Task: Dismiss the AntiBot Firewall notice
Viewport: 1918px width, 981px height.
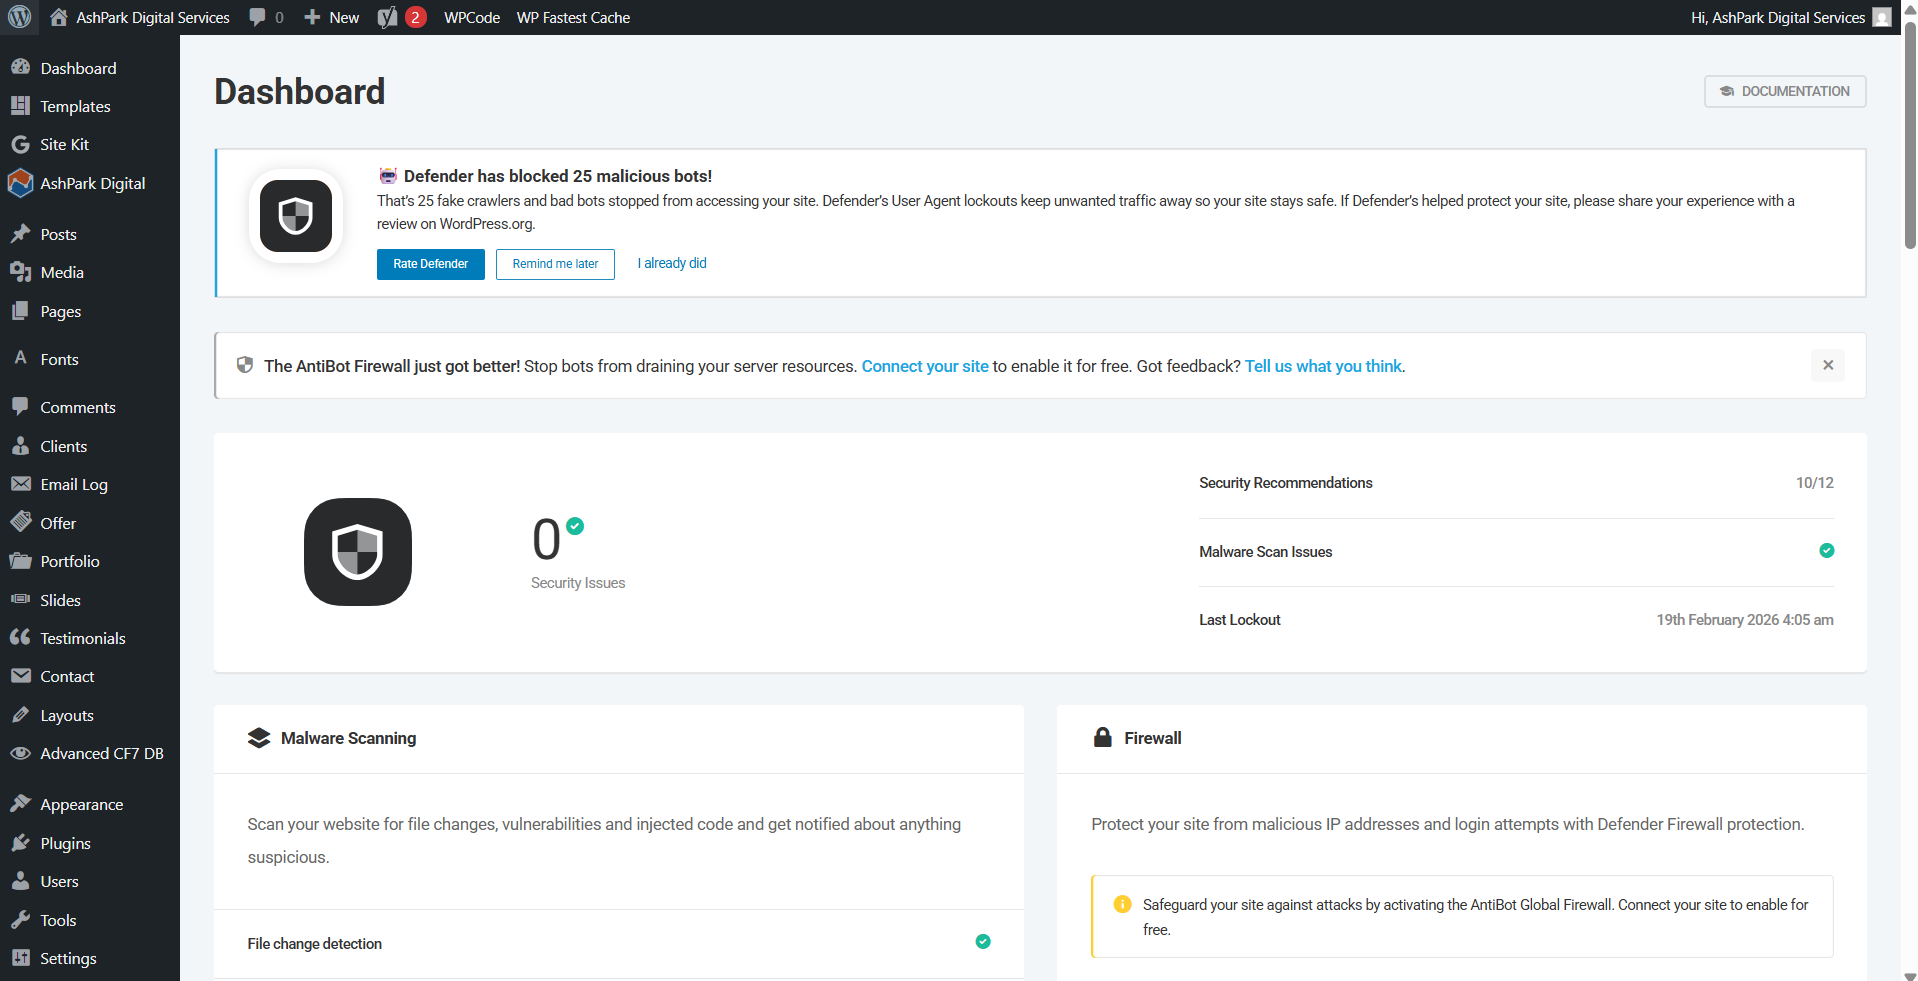Action: 1828,365
